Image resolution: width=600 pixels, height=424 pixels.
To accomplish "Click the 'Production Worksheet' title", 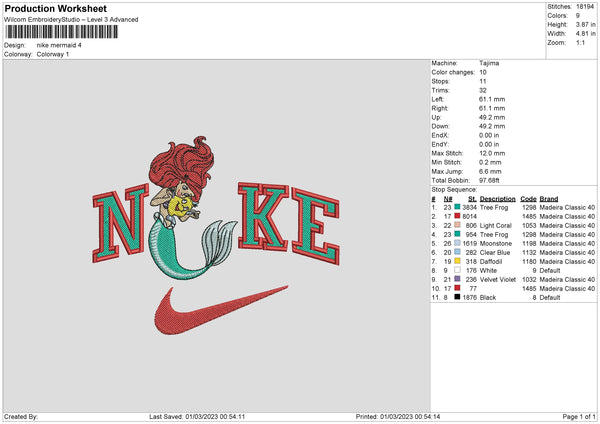I will click(55, 8).
